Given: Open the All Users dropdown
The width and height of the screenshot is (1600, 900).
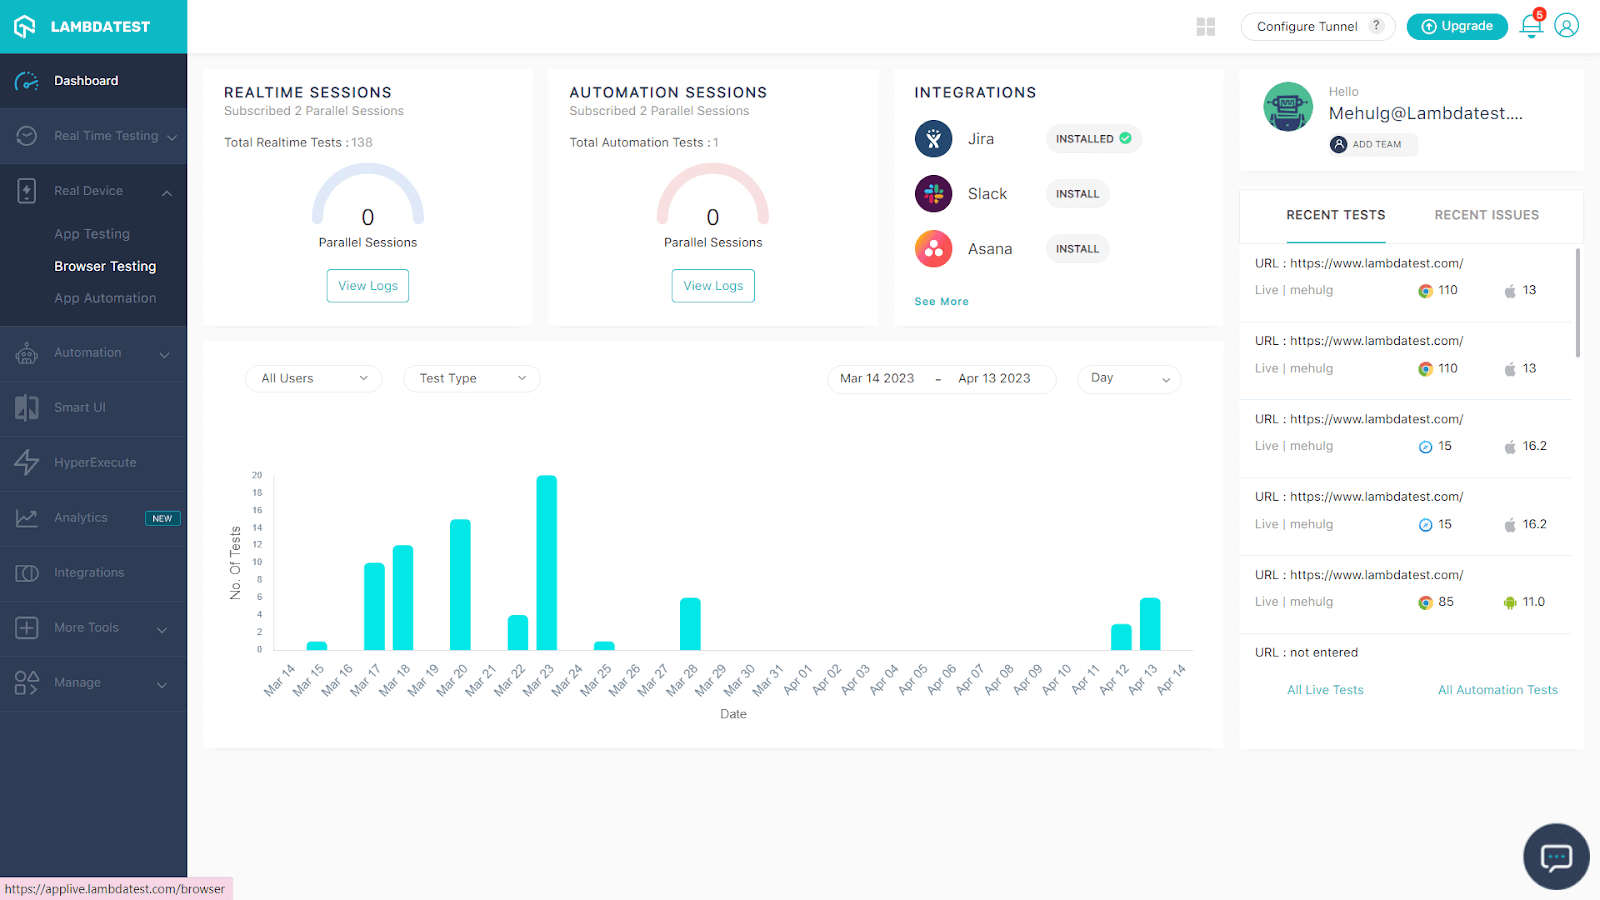Looking at the screenshot, I should [313, 378].
